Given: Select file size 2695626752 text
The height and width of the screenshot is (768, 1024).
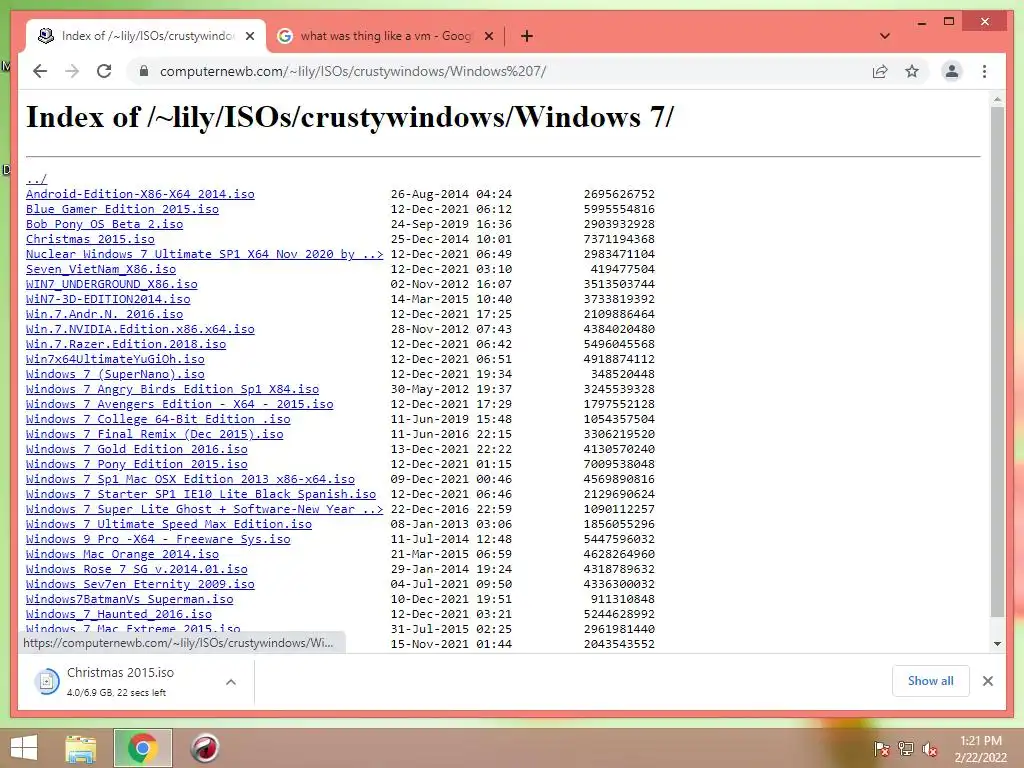Looking at the screenshot, I should tap(619, 194).
